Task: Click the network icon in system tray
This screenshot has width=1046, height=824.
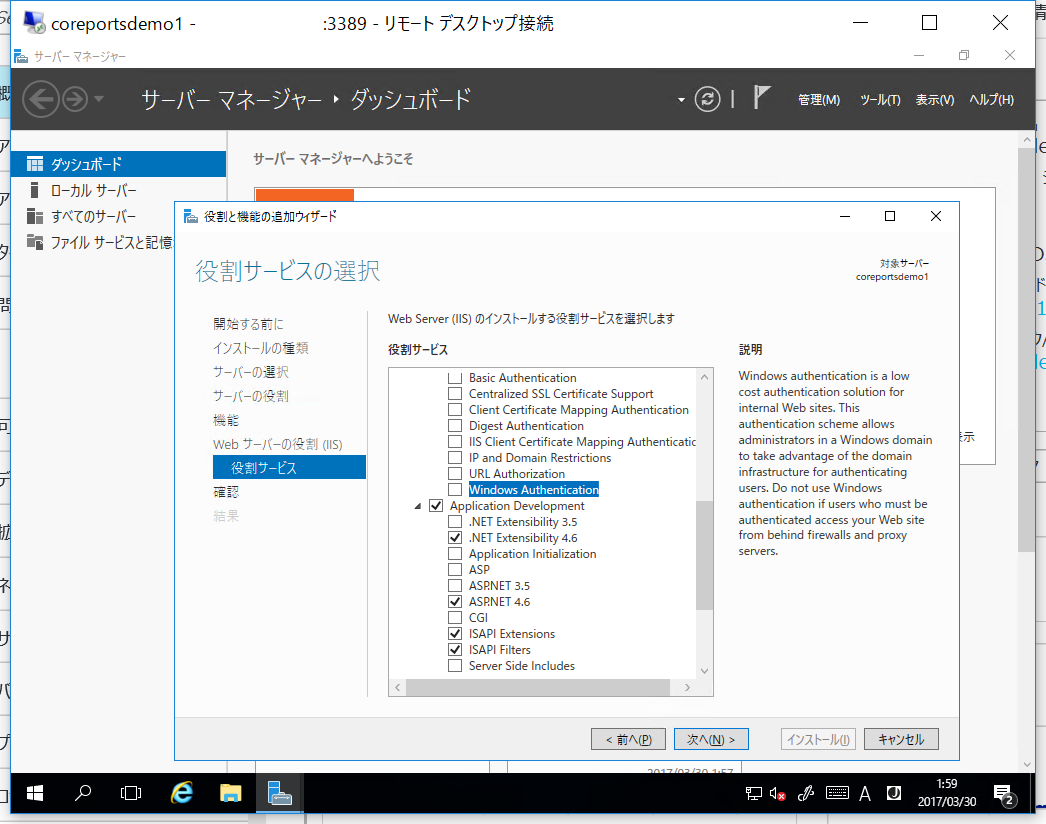Action: click(754, 793)
